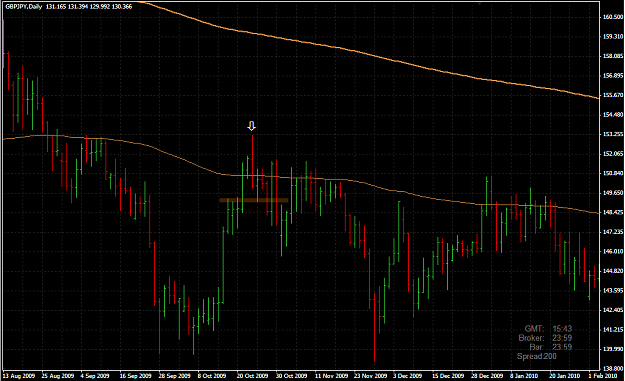
Task: Click the 154.480 price label
Action: (613, 114)
